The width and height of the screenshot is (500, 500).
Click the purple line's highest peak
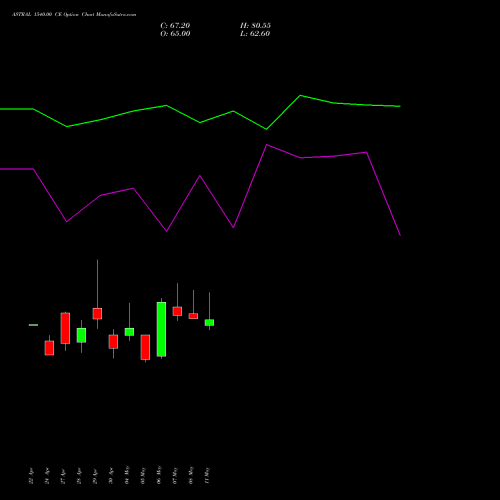(267, 145)
